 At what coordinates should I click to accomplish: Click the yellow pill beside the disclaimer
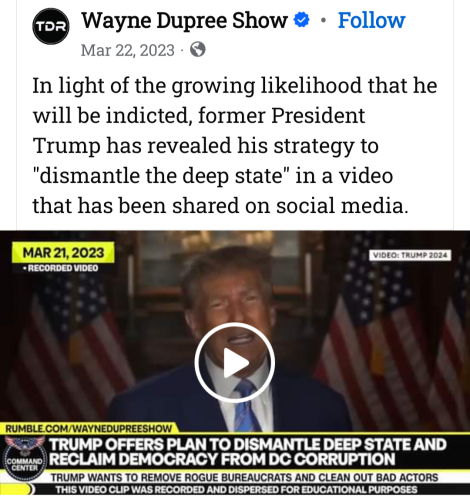[17, 490]
